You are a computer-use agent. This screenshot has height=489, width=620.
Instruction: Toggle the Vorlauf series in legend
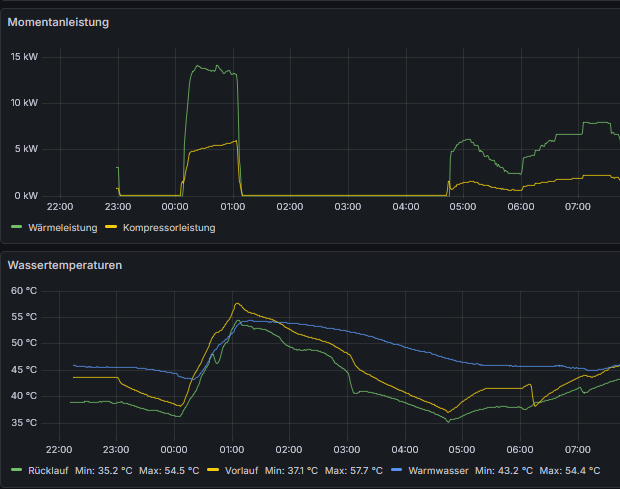[x=241, y=471]
